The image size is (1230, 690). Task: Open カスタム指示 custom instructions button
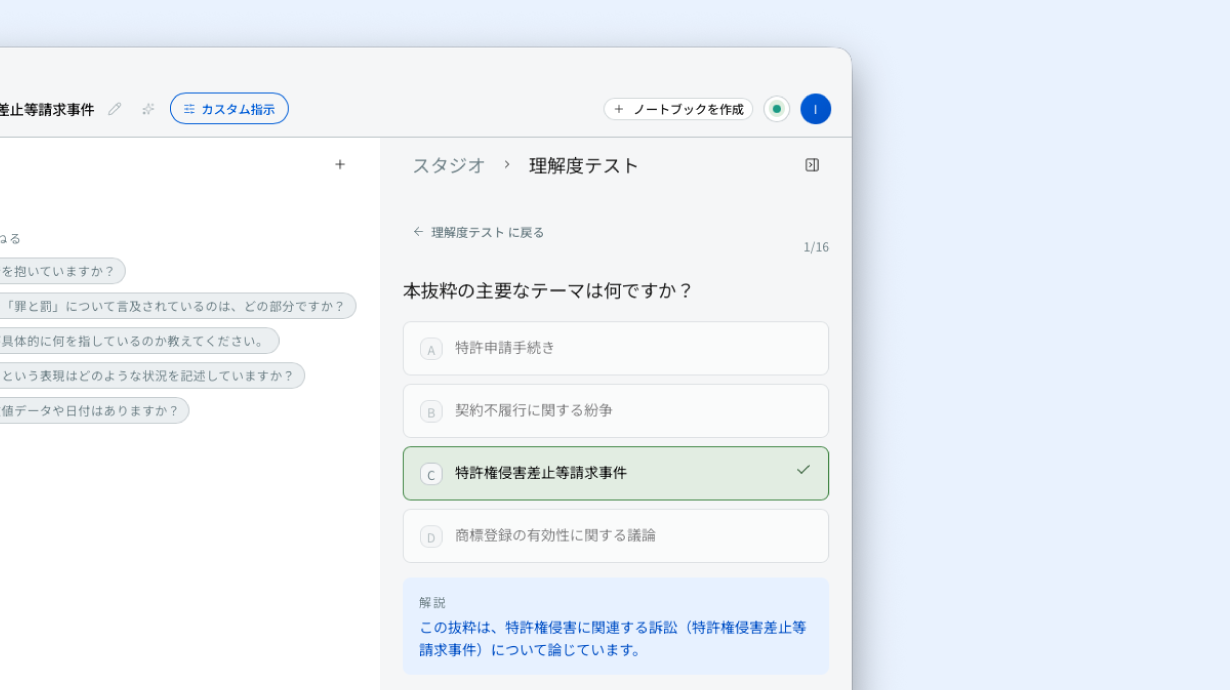click(229, 109)
